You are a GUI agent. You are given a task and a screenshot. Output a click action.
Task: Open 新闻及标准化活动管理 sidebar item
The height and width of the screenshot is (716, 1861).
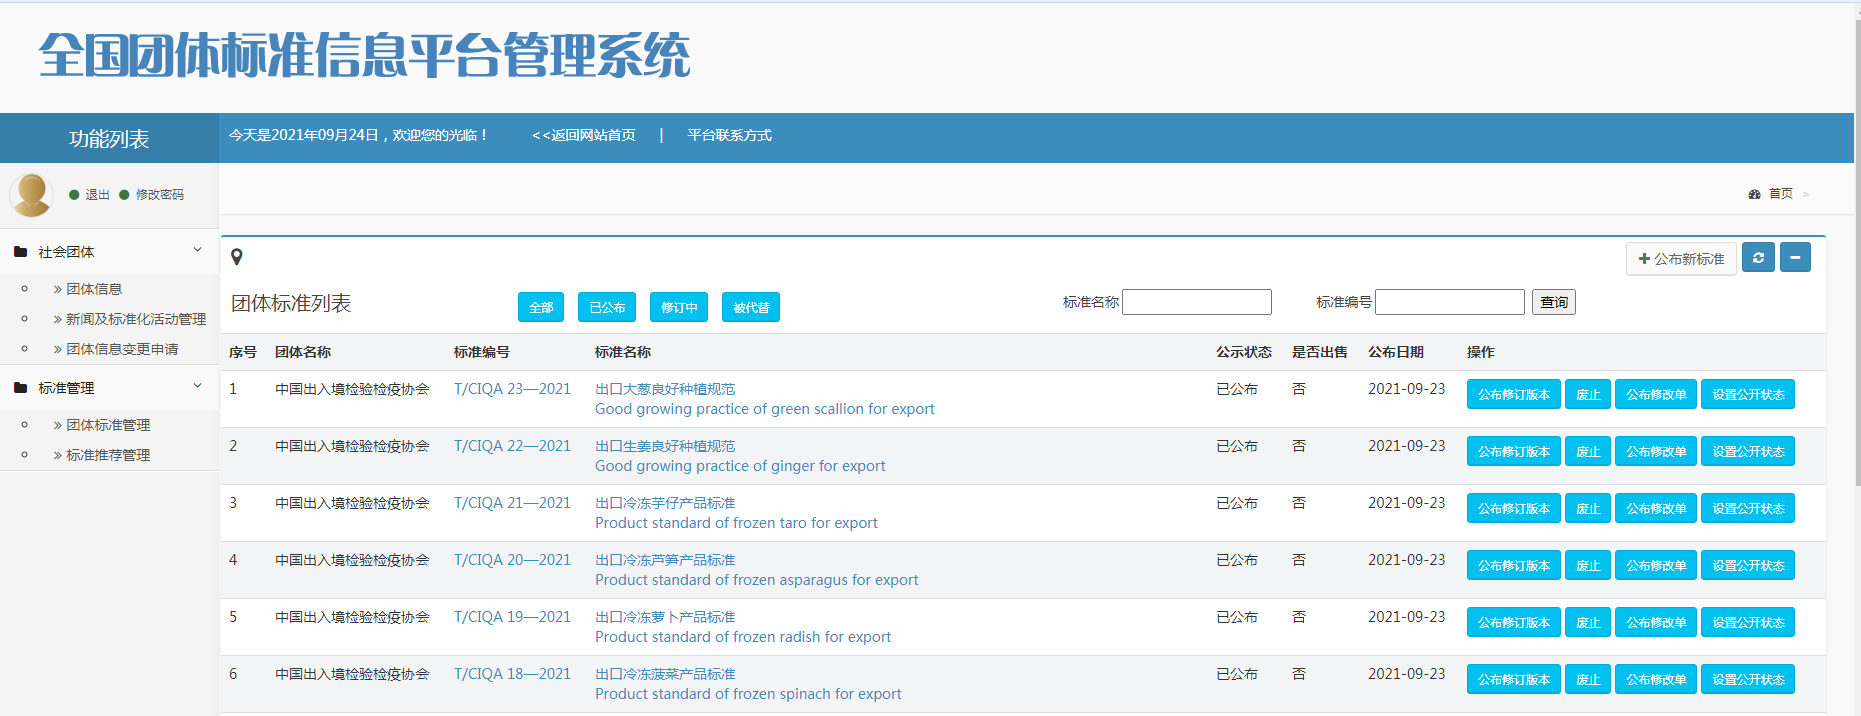[135, 319]
